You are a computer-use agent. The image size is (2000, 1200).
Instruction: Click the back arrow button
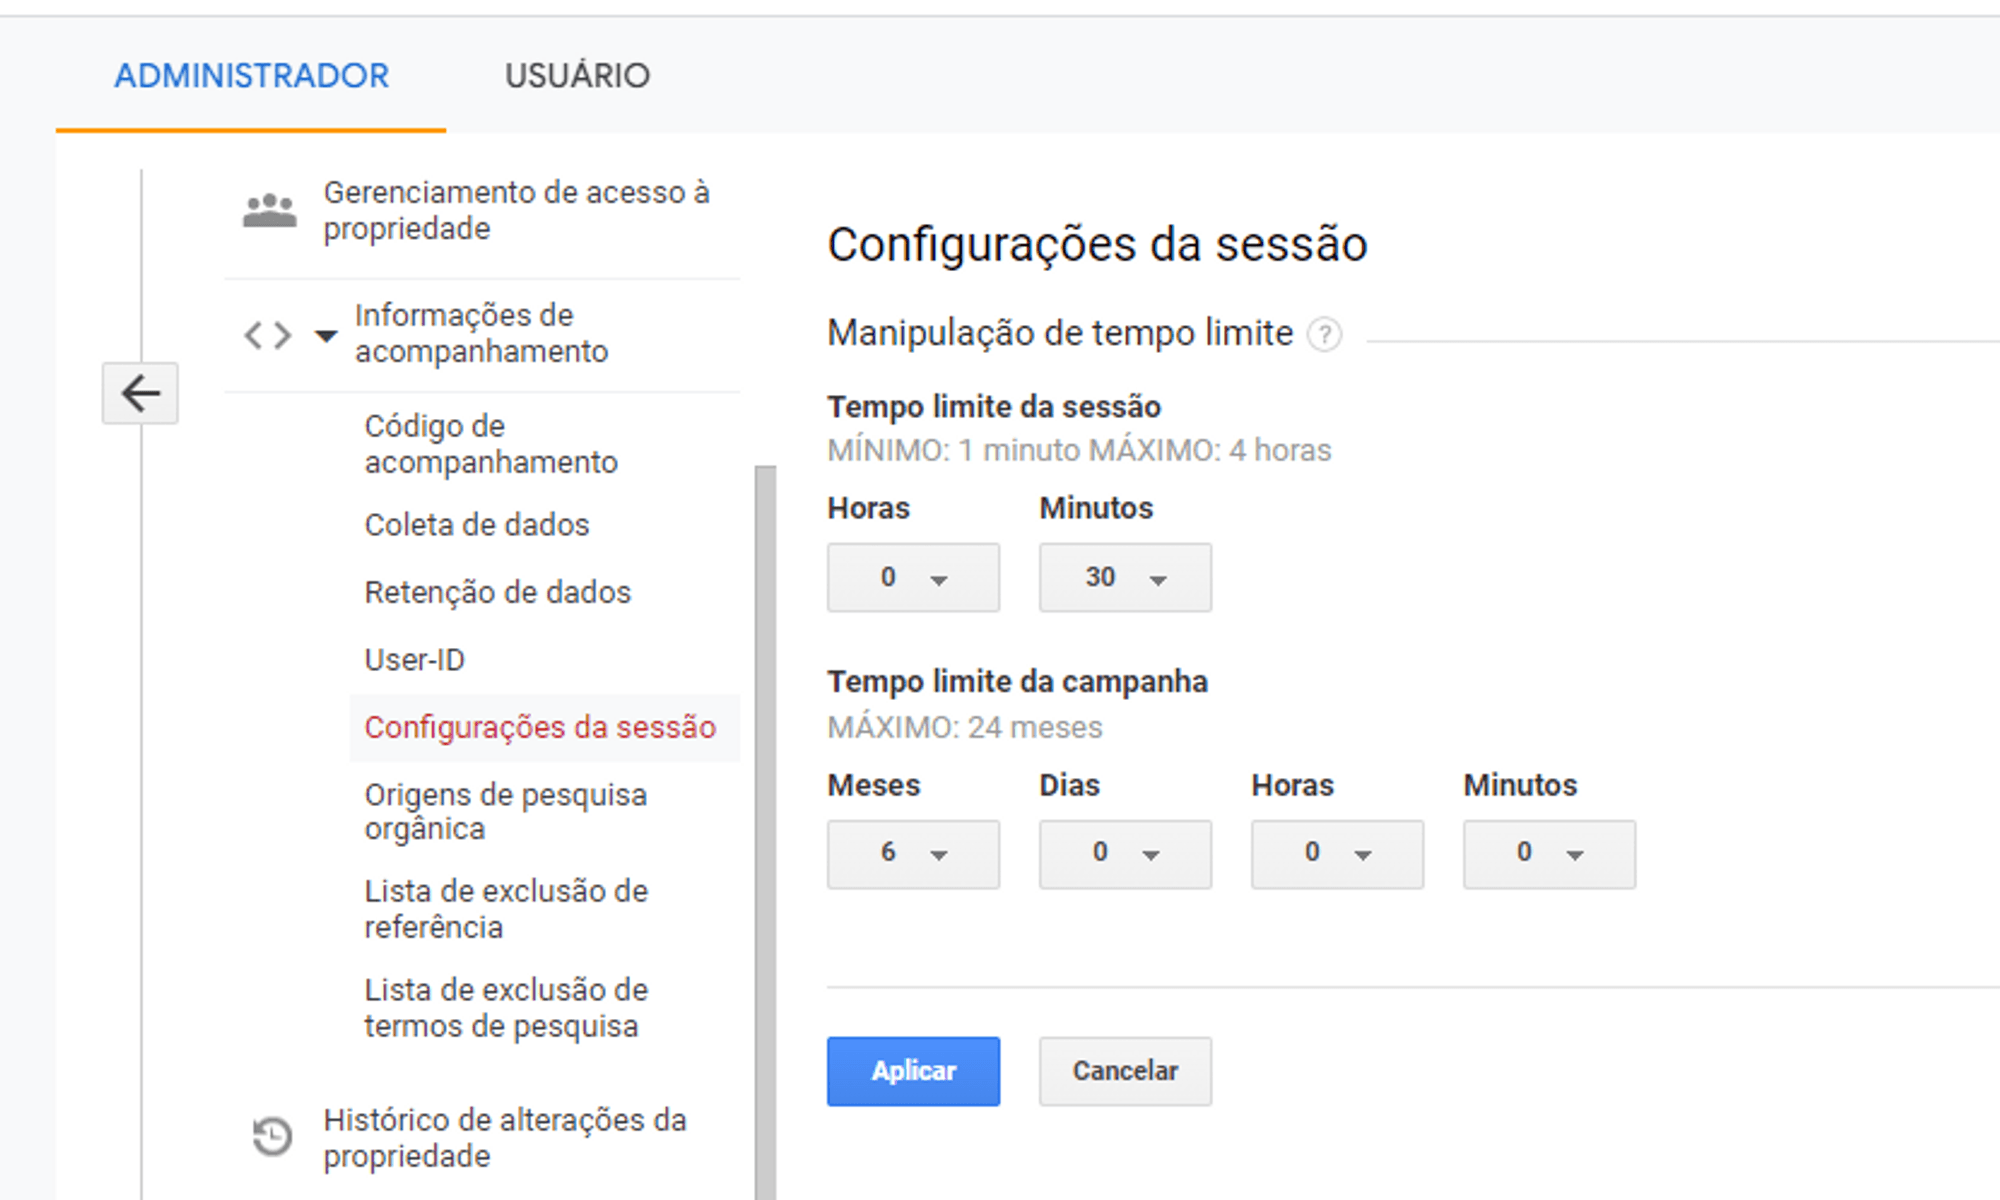click(x=140, y=393)
